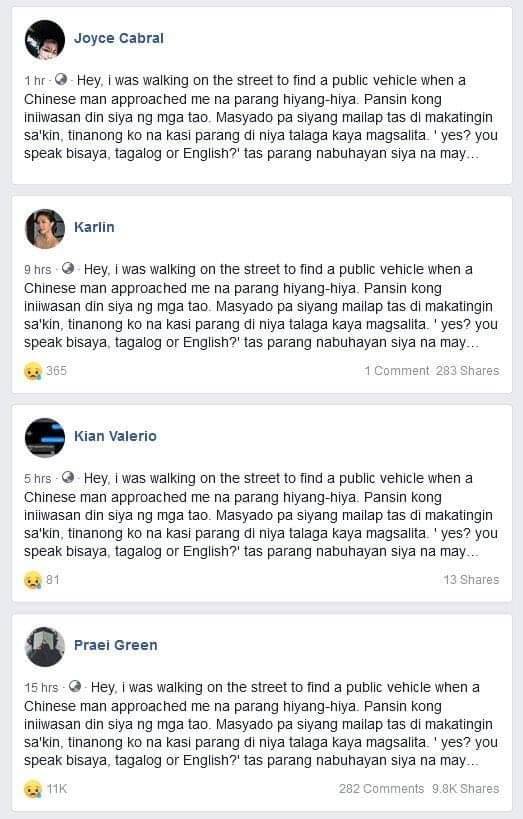Image resolution: width=523 pixels, height=819 pixels.
Task: Open Joyce Cabral's profile picture
Action: point(45,39)
